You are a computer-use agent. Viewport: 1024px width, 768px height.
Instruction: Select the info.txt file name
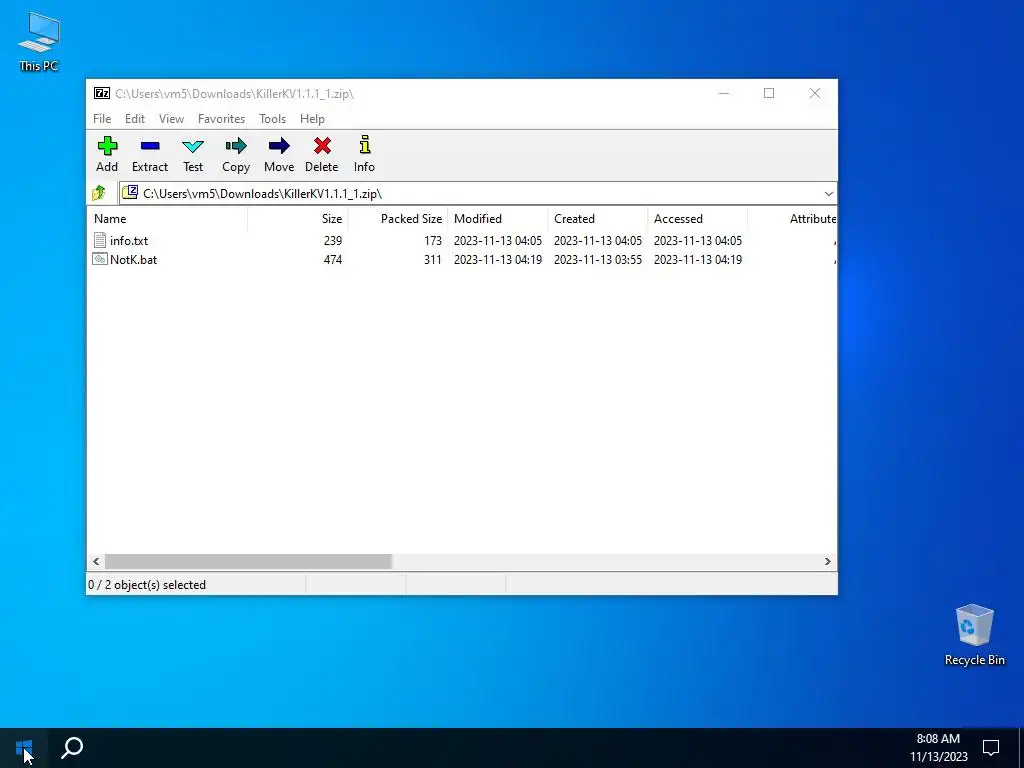point(129,240)
